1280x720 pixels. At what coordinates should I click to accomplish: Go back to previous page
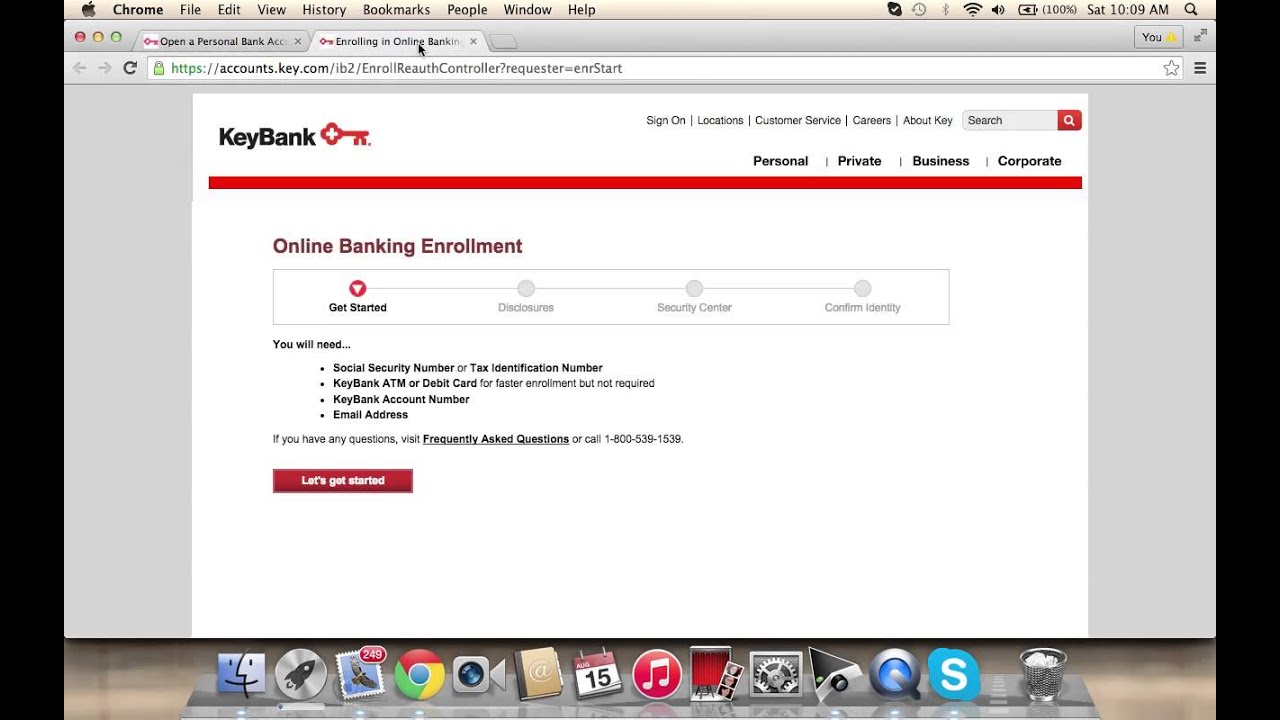[80, 68]
